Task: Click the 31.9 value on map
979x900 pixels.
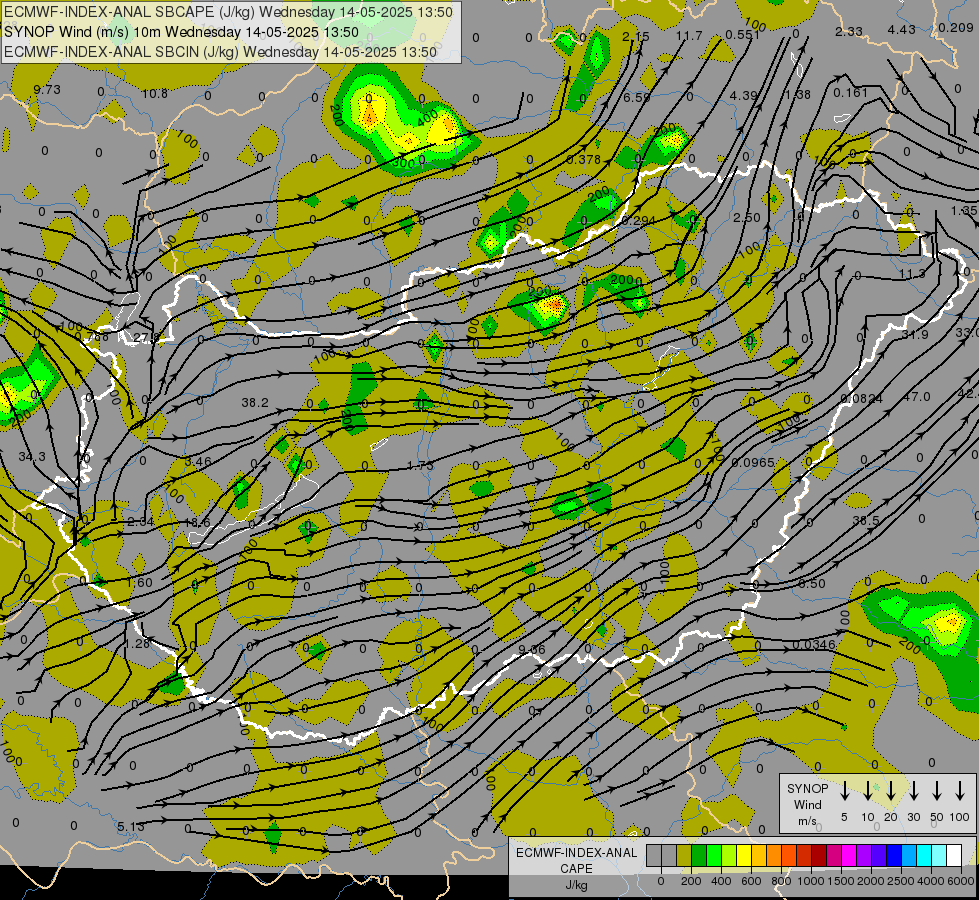Action: (915, 335)
